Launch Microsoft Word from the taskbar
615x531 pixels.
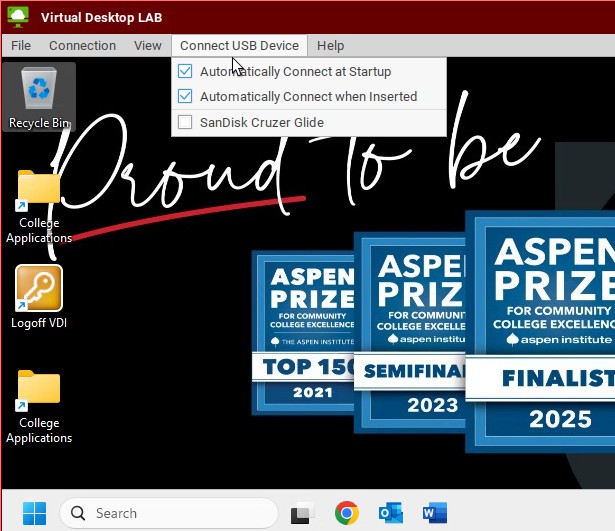tap(435, 513)
